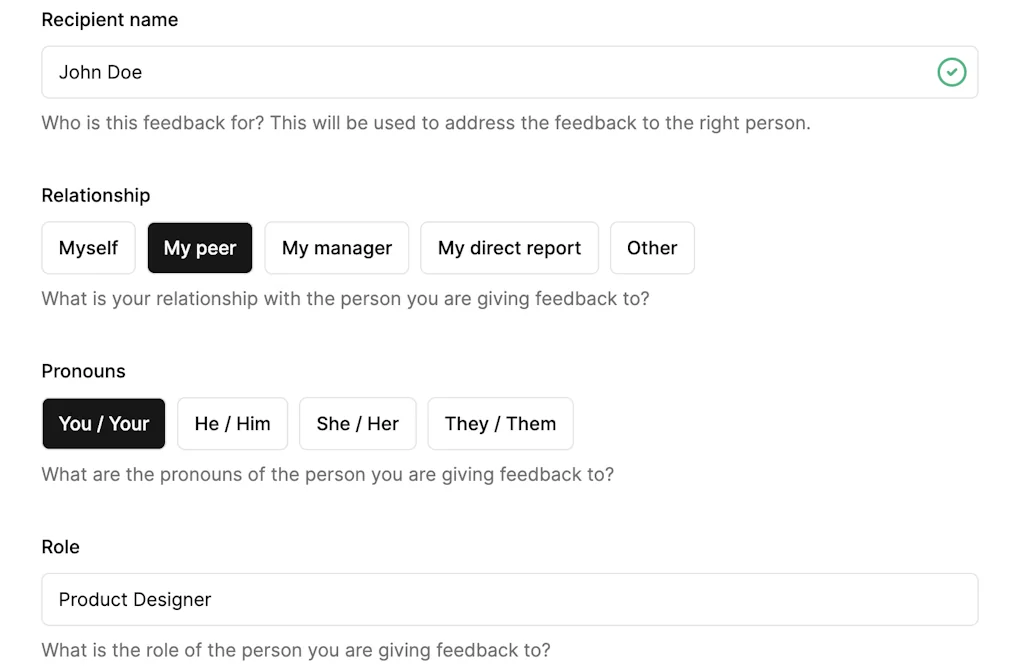Click the helper text under Recipient name

tap(424, 122)
